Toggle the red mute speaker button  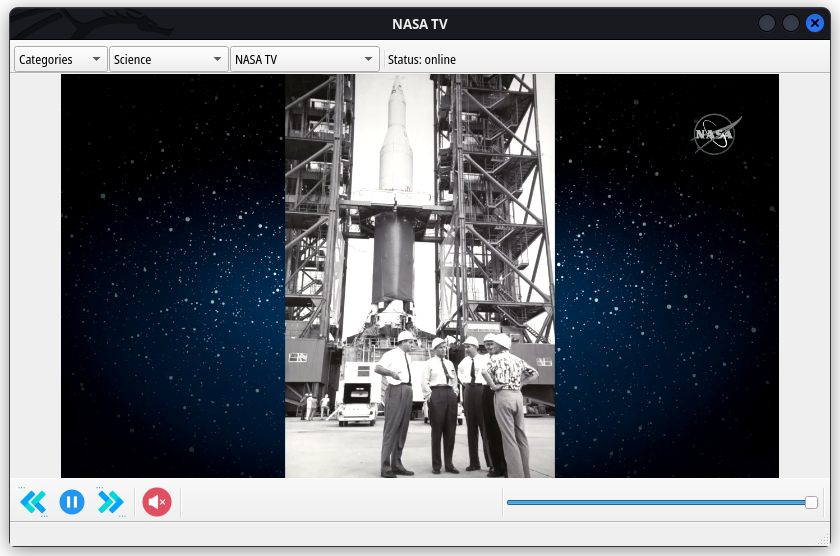tap(156, 502)
